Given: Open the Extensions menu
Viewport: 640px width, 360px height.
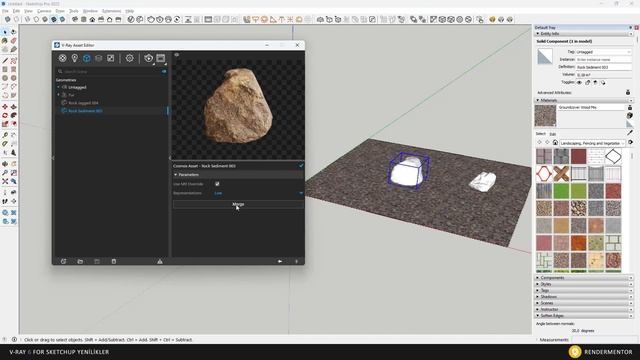Looking at the screenshot, I should (x=111, y=11).
